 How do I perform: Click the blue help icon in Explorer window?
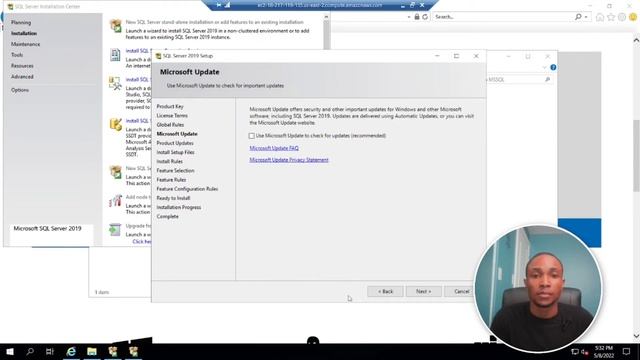coord(553,67)
